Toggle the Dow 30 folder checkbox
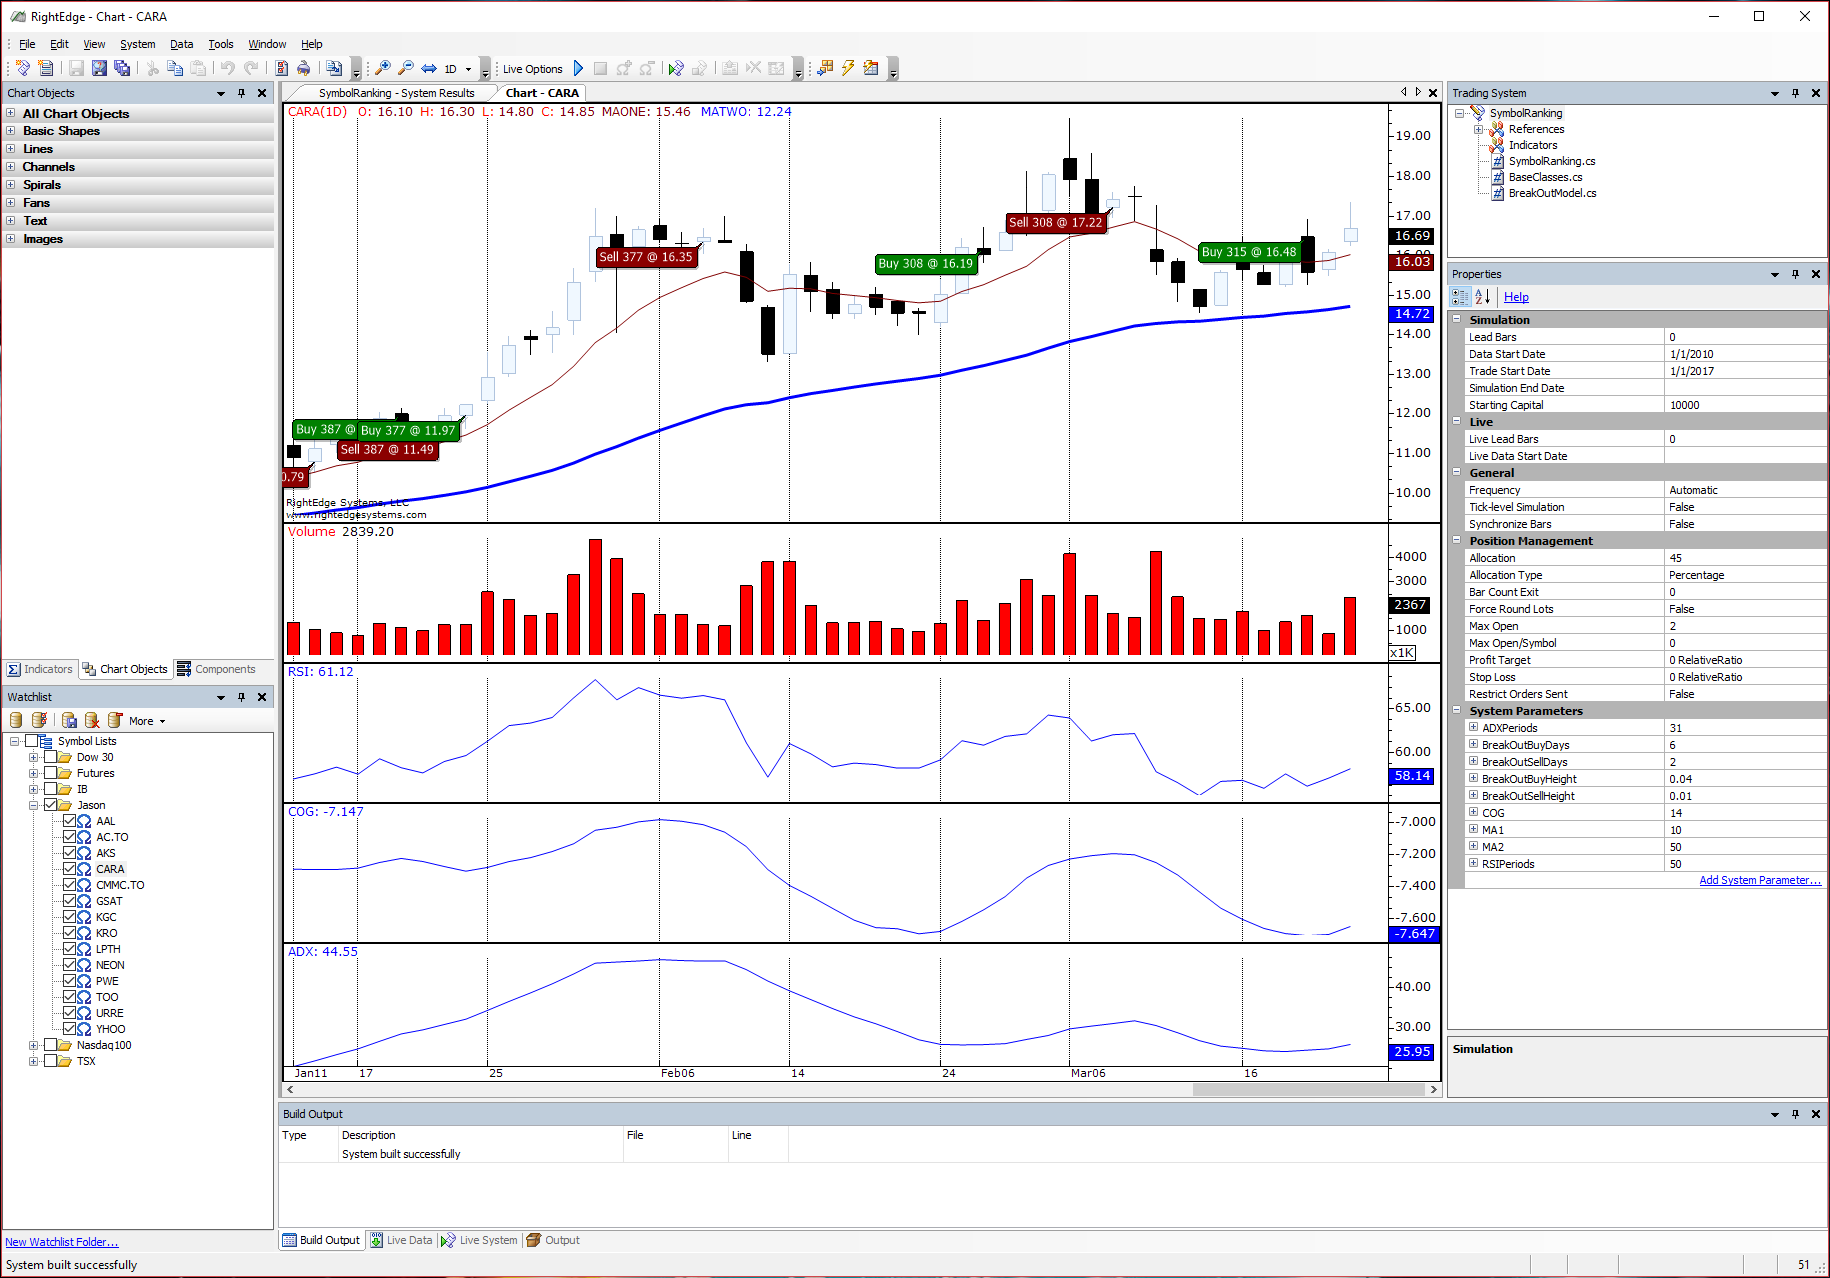 coord(51,757)
